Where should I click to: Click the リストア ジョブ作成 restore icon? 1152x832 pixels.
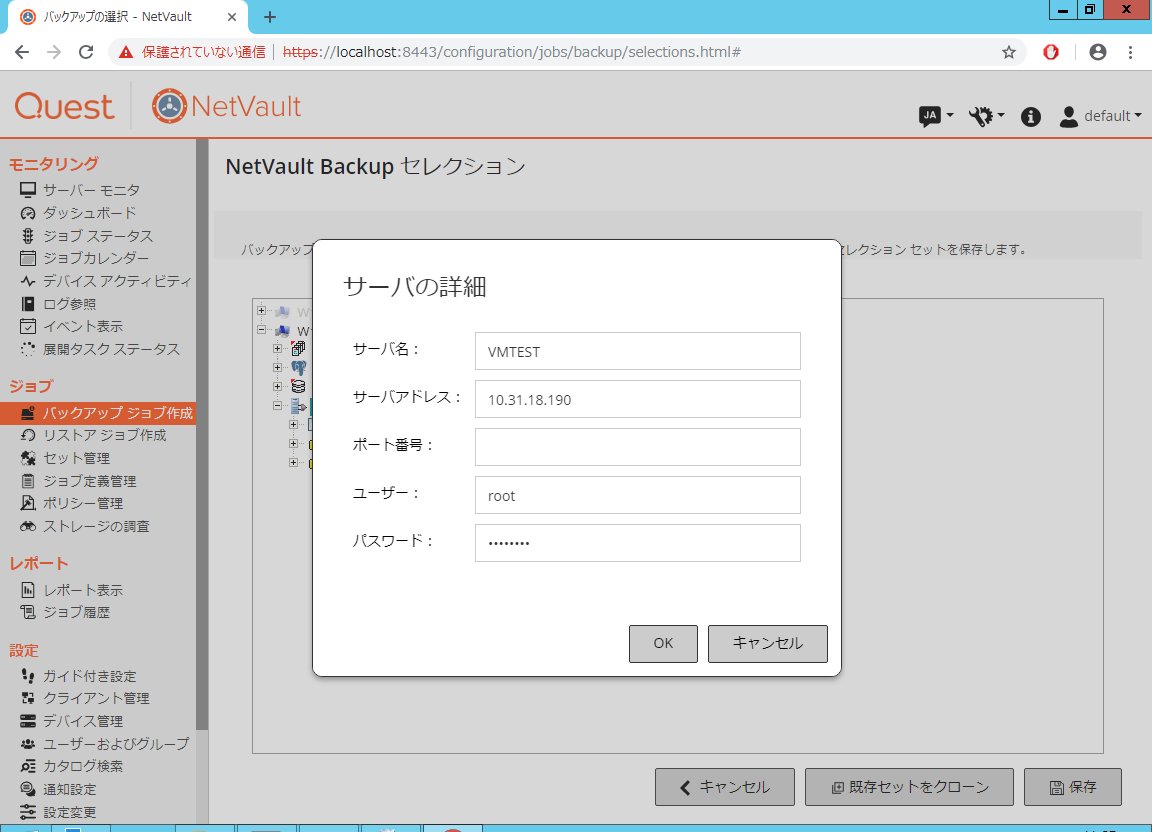(28, 435)
